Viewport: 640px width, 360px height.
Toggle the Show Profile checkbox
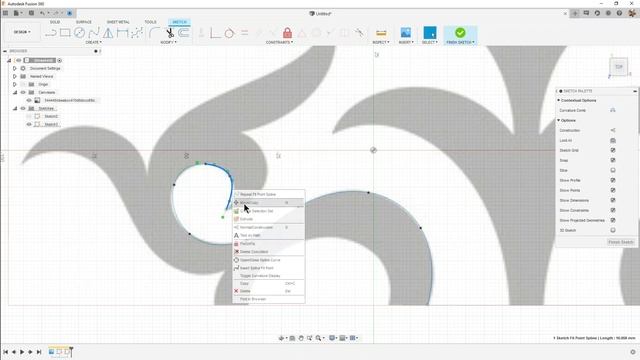pyautogui.click(x=613, y=180)
